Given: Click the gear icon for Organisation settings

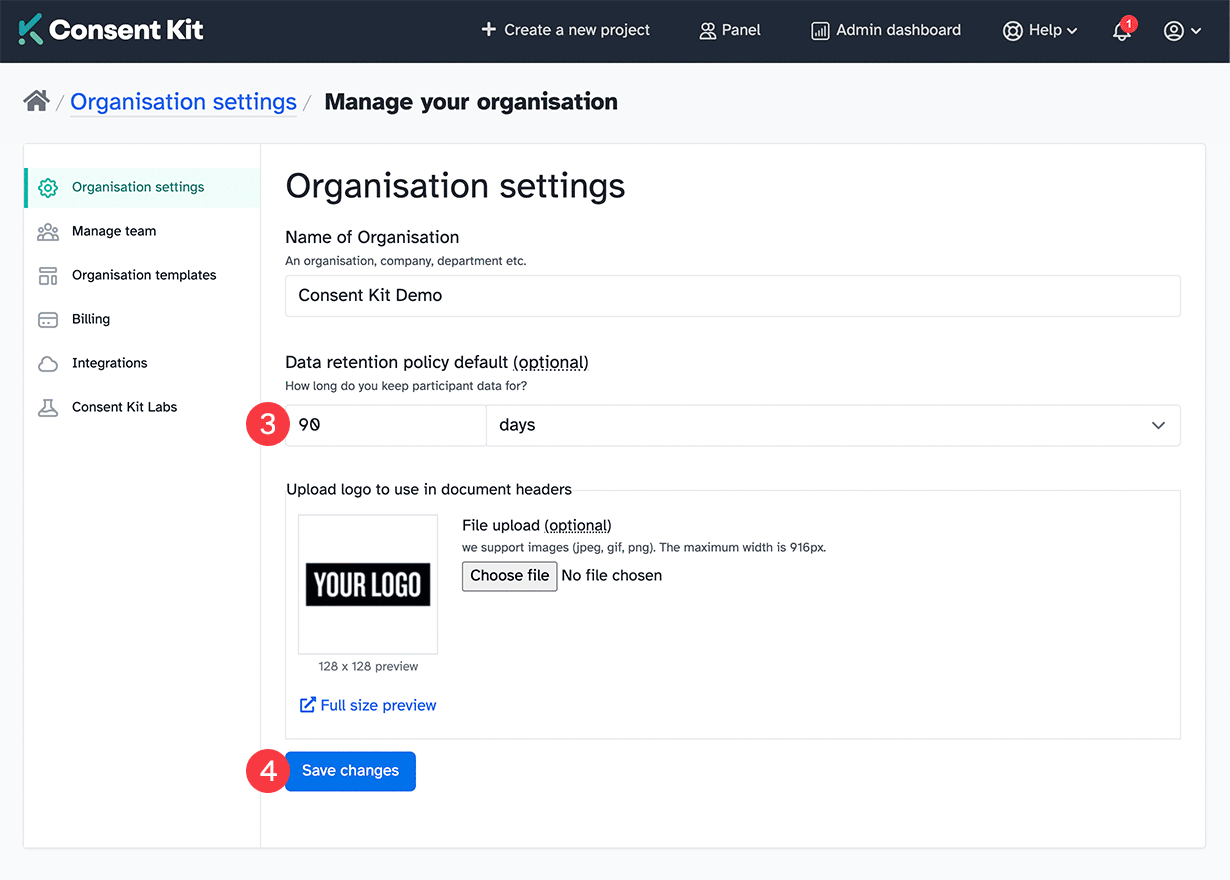Looking at the screenshot, I should 48,188.
